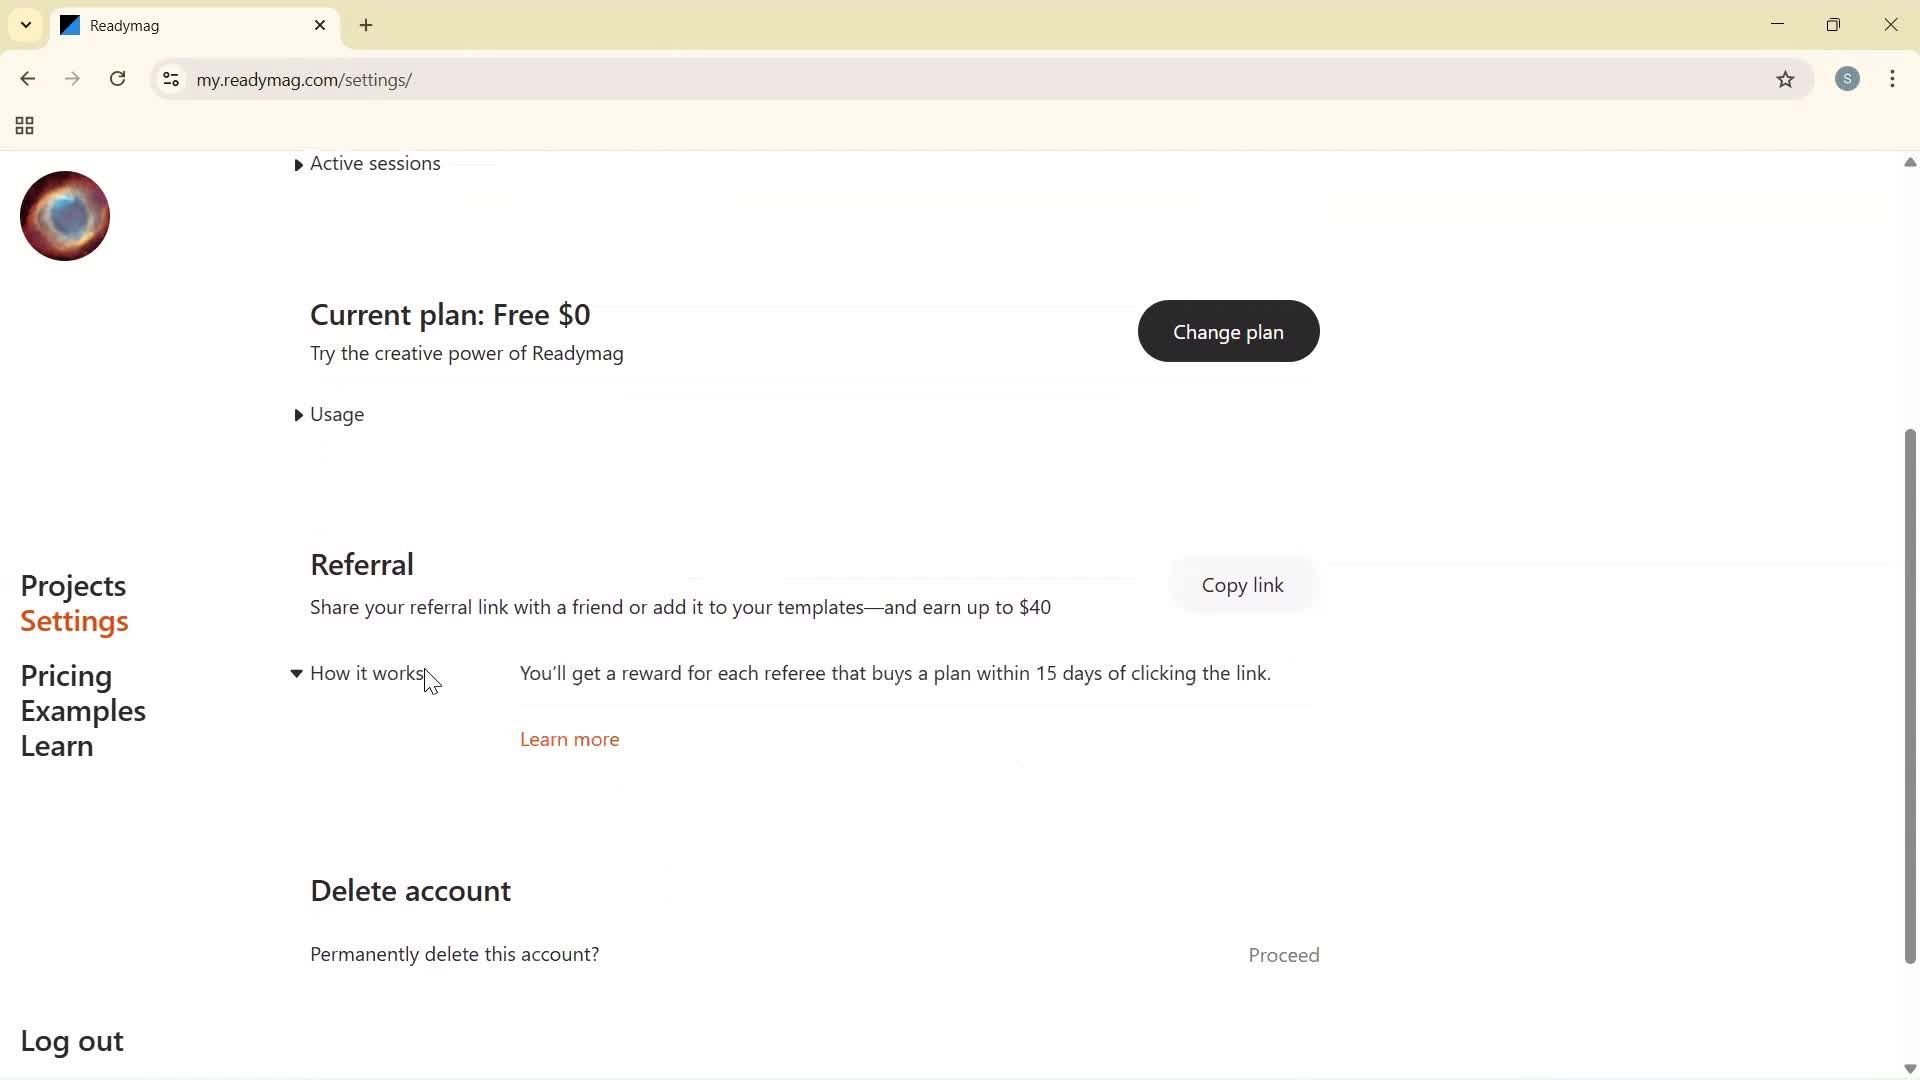Reload the current page
Viewport: 1920px width, 1080px height.
117,79
